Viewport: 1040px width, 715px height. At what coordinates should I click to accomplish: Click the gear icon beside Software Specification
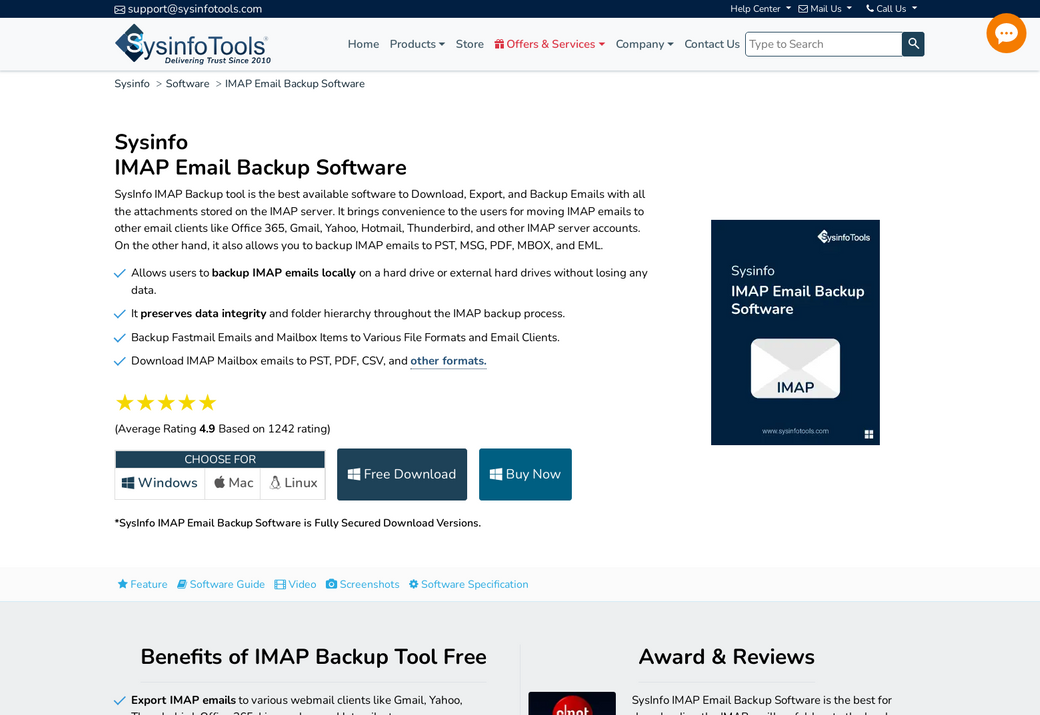pos(413,584)
